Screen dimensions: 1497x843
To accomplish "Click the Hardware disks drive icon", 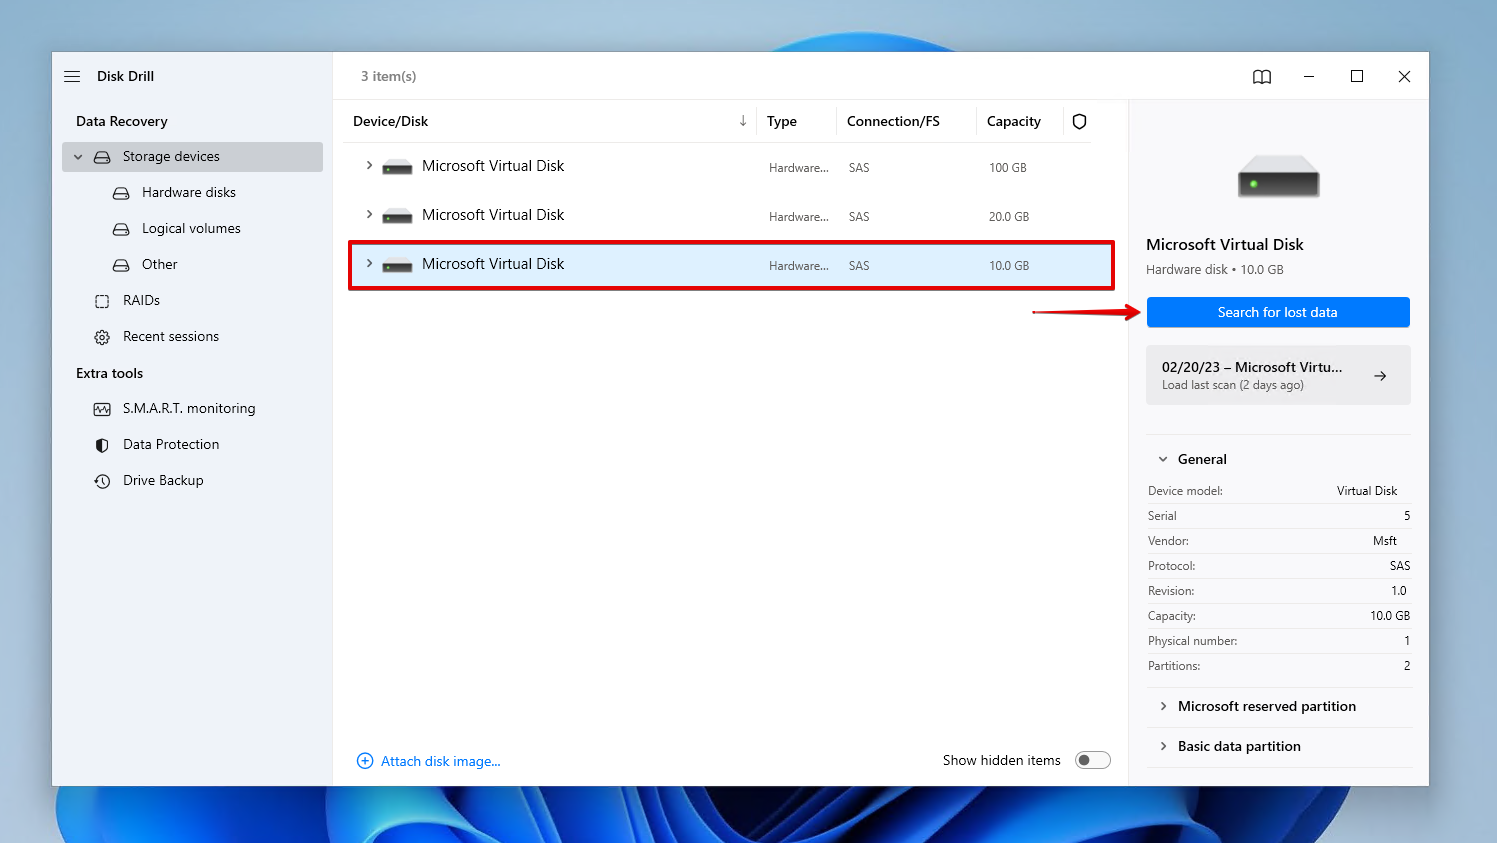I will point(121,193).
